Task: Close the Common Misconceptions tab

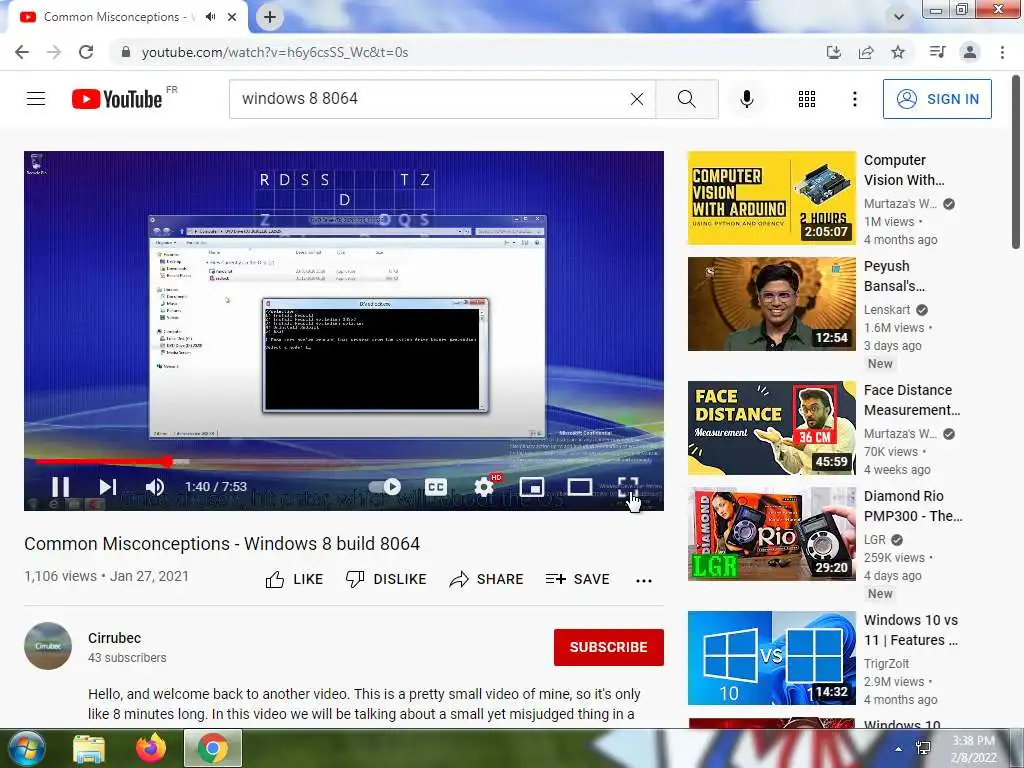Action: [232, 17]
